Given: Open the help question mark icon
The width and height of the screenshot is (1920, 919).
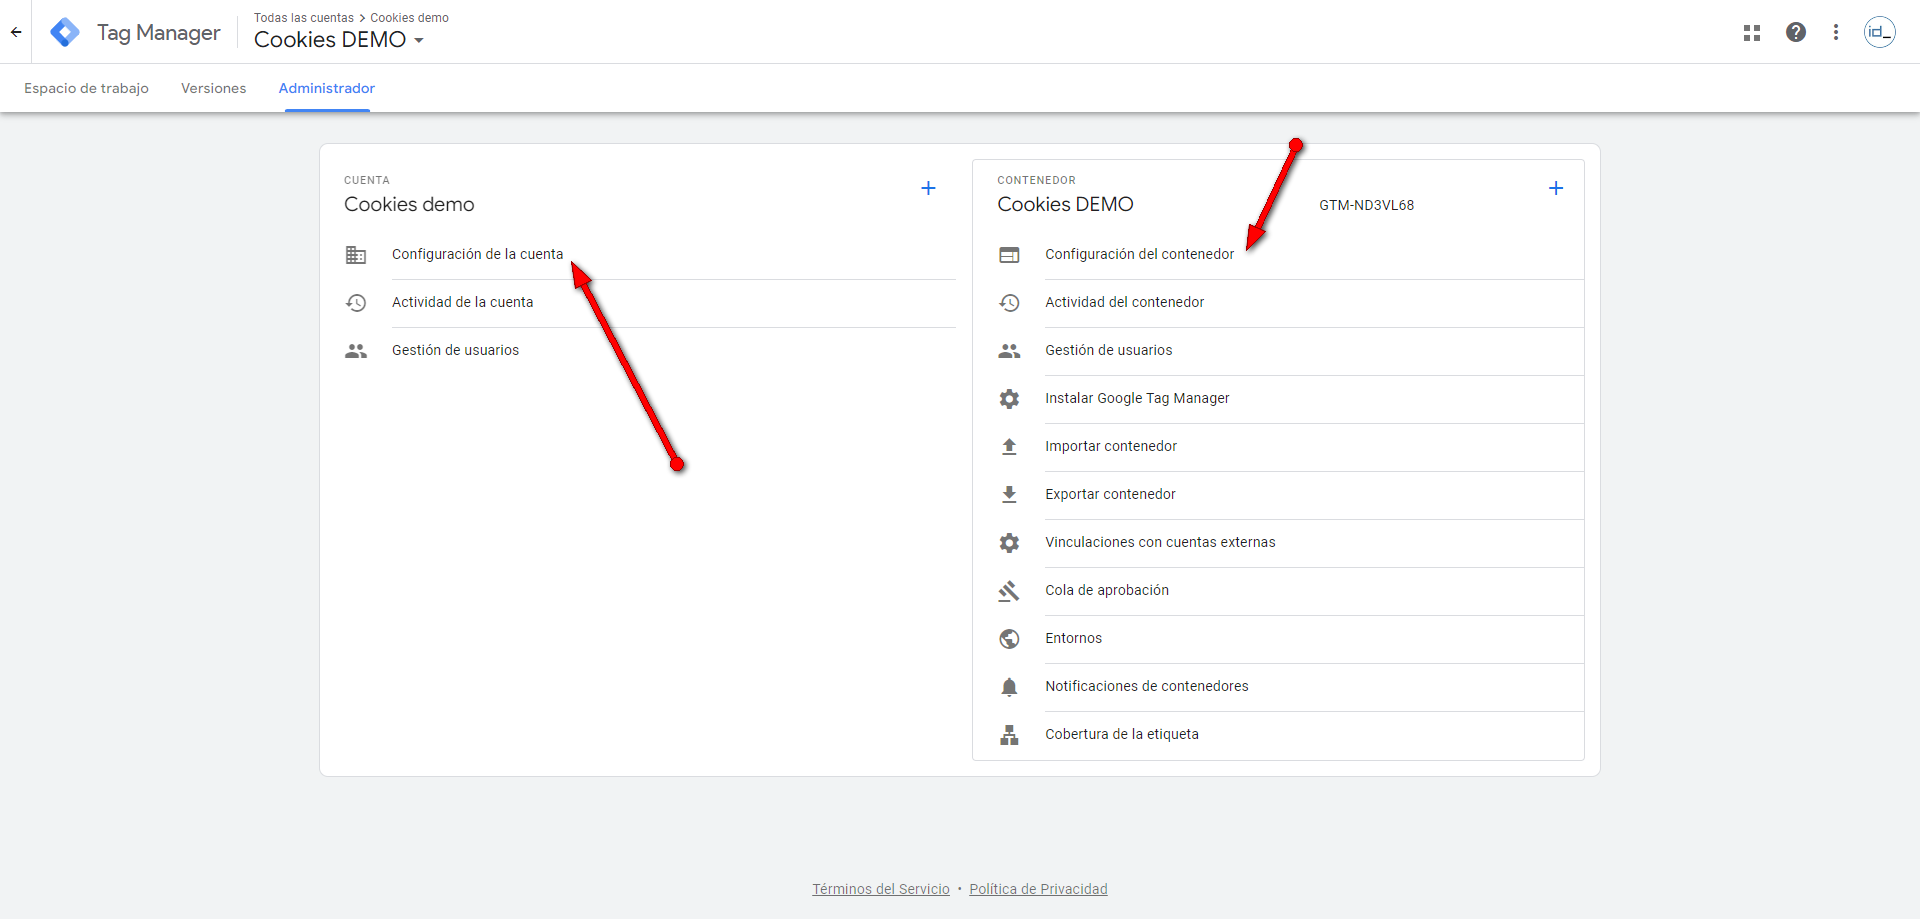Looking at the screenshot, I should [1796, 32].
